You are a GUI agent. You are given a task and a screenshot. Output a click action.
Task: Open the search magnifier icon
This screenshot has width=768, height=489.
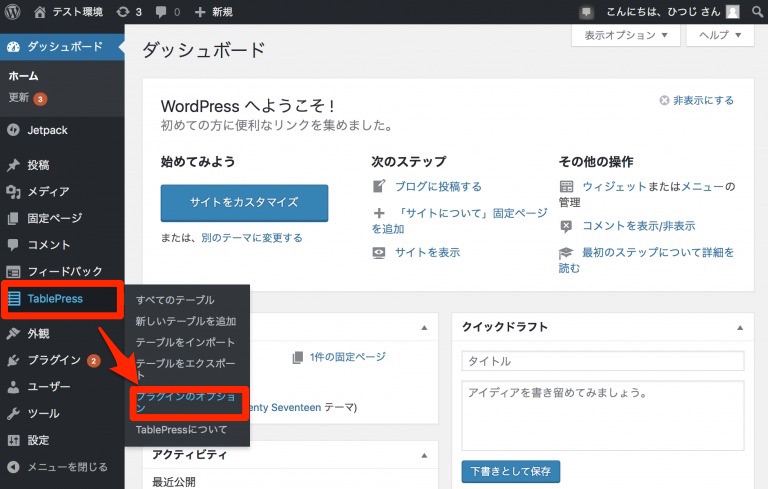757,12
